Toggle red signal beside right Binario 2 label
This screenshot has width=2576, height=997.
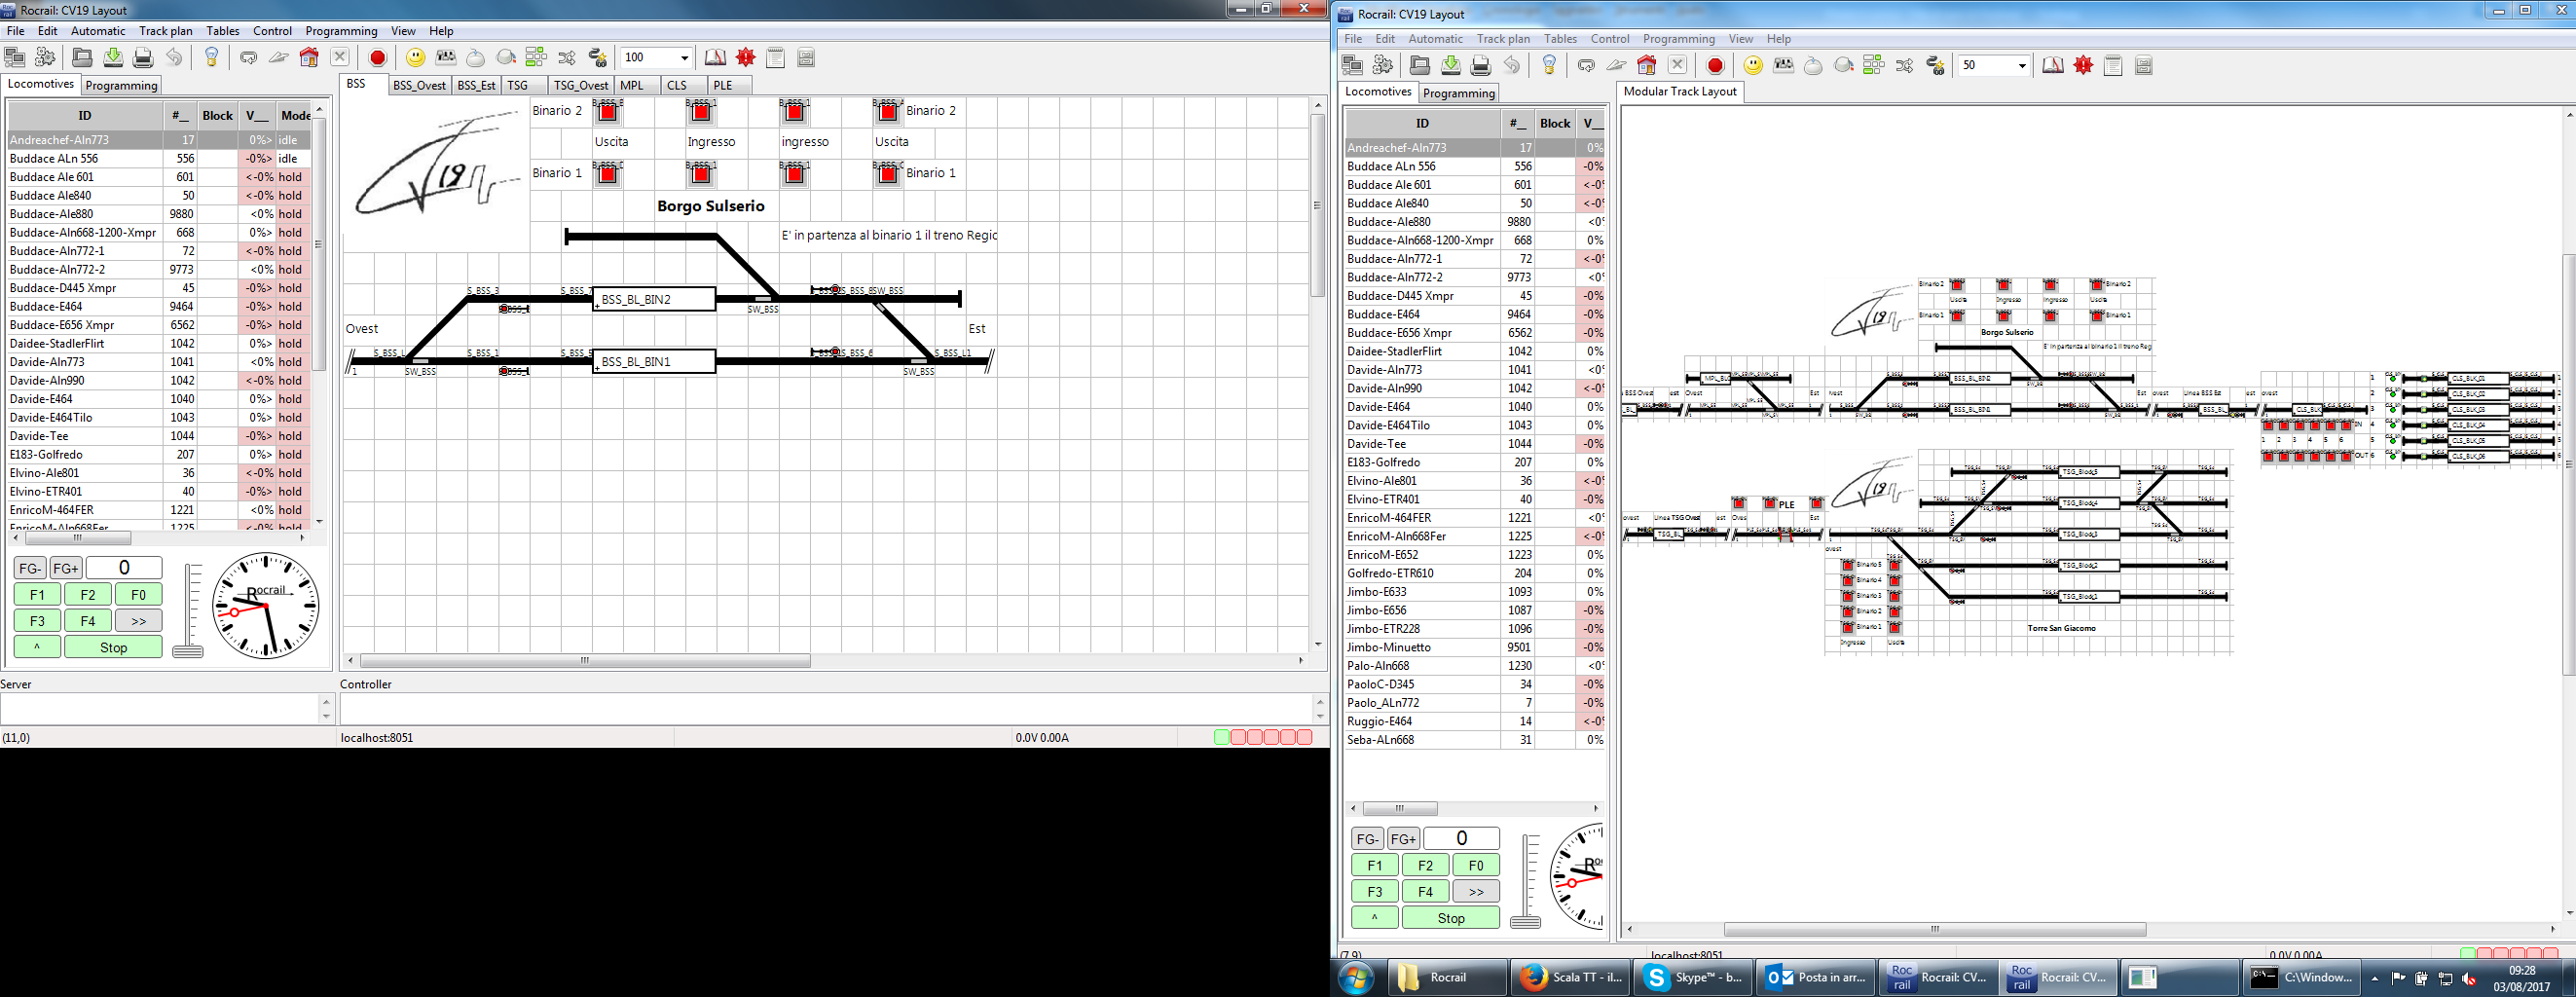tap(887, 112)
